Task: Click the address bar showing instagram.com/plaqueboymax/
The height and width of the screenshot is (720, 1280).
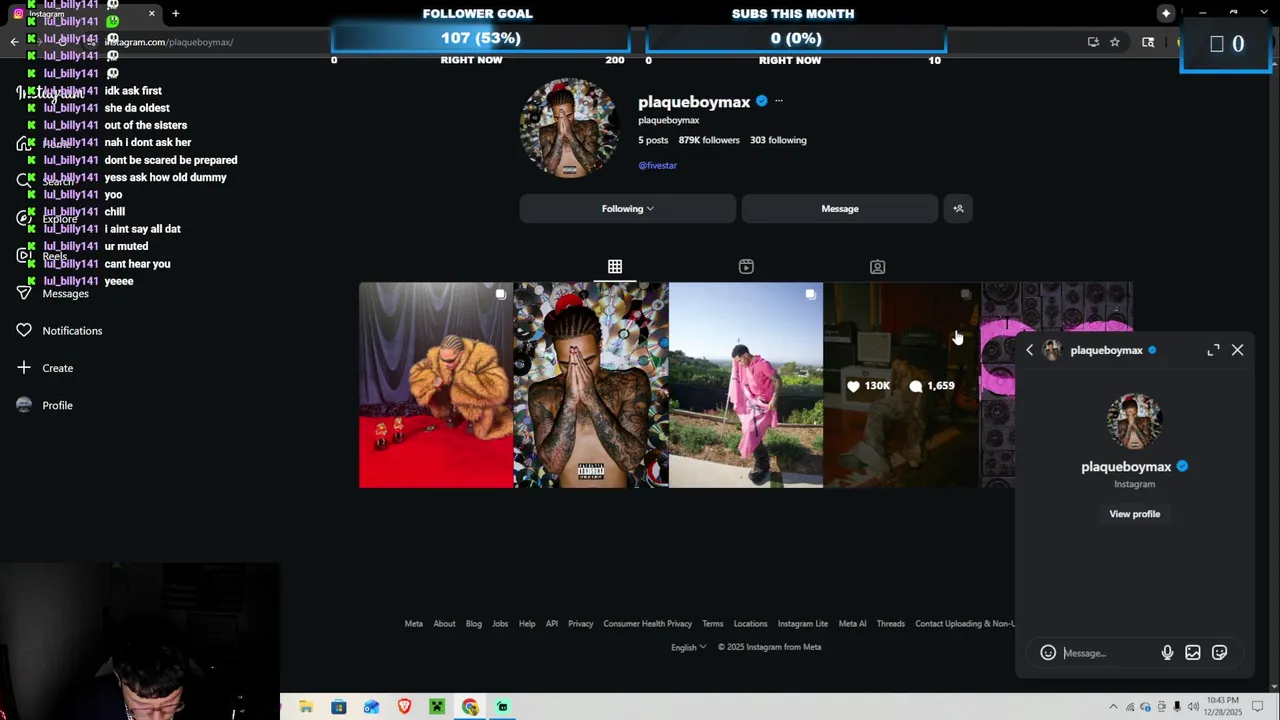Action: [x=168, y=42]
